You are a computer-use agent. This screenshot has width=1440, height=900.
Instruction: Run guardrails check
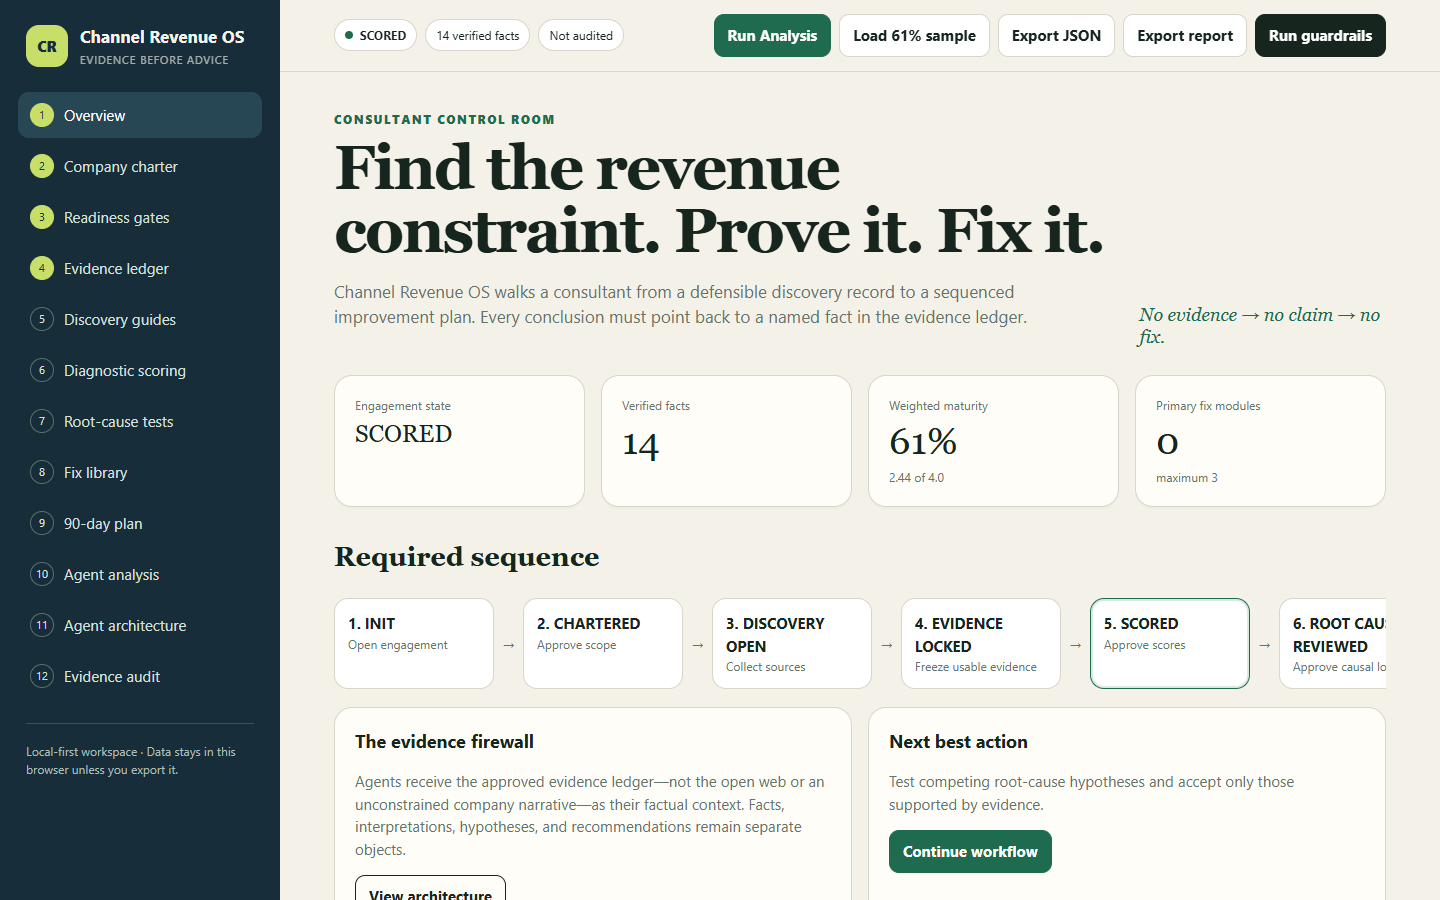(1320, 35)
